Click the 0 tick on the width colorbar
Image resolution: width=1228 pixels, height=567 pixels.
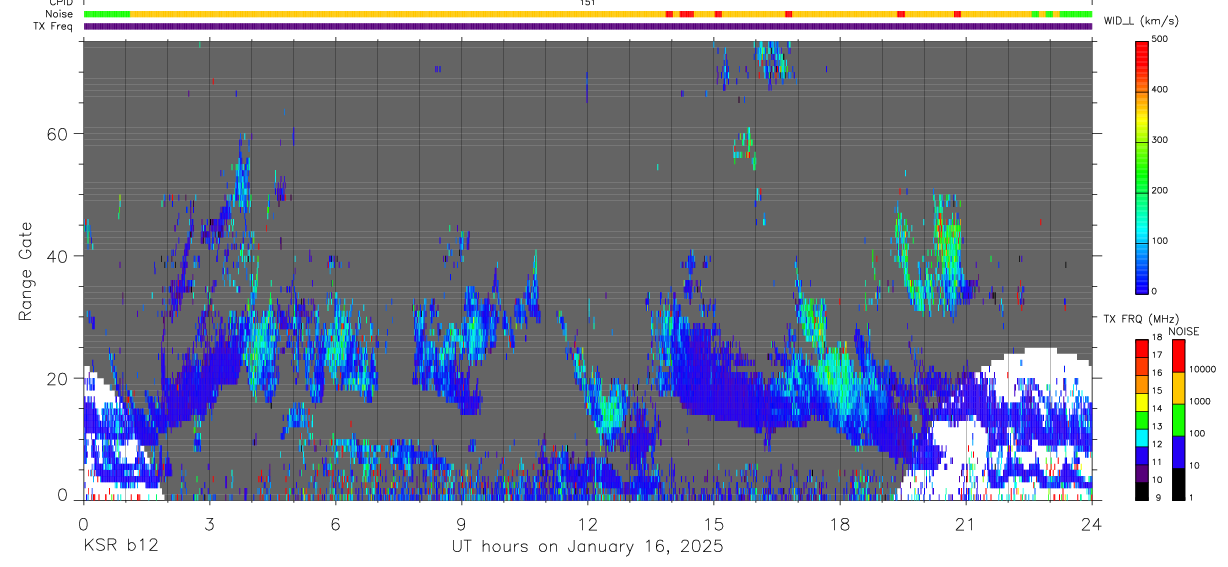pyautogui.click(x=1155, y=291)
